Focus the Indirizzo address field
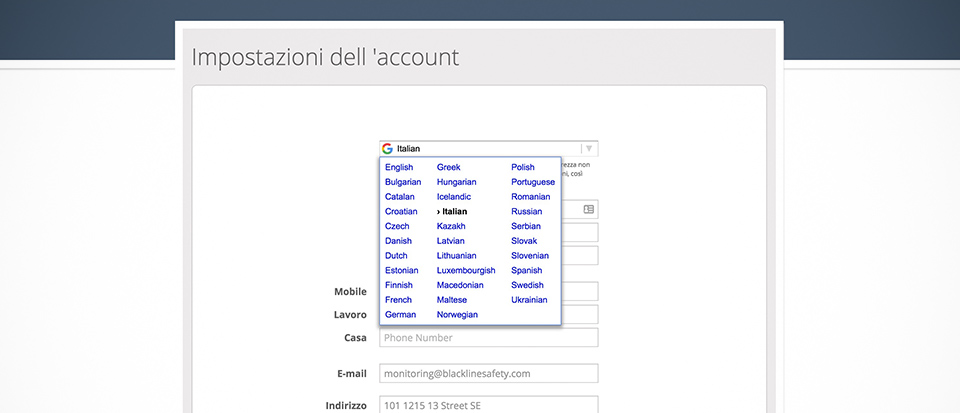The width and height of the screenshot is (960, 413). [x=488, y=405]
